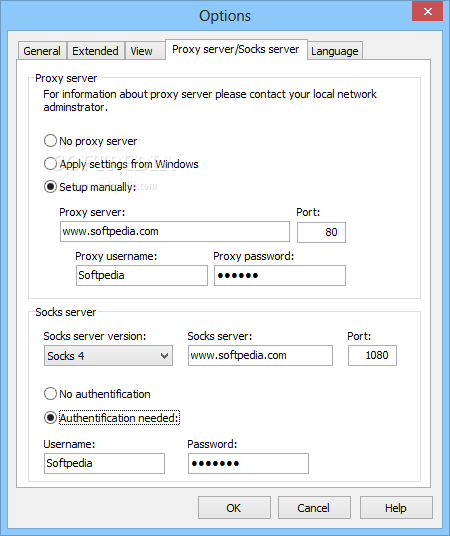Screen dimensions: 450x536
Task: Switch to the General tab
Action: [42, 51]
